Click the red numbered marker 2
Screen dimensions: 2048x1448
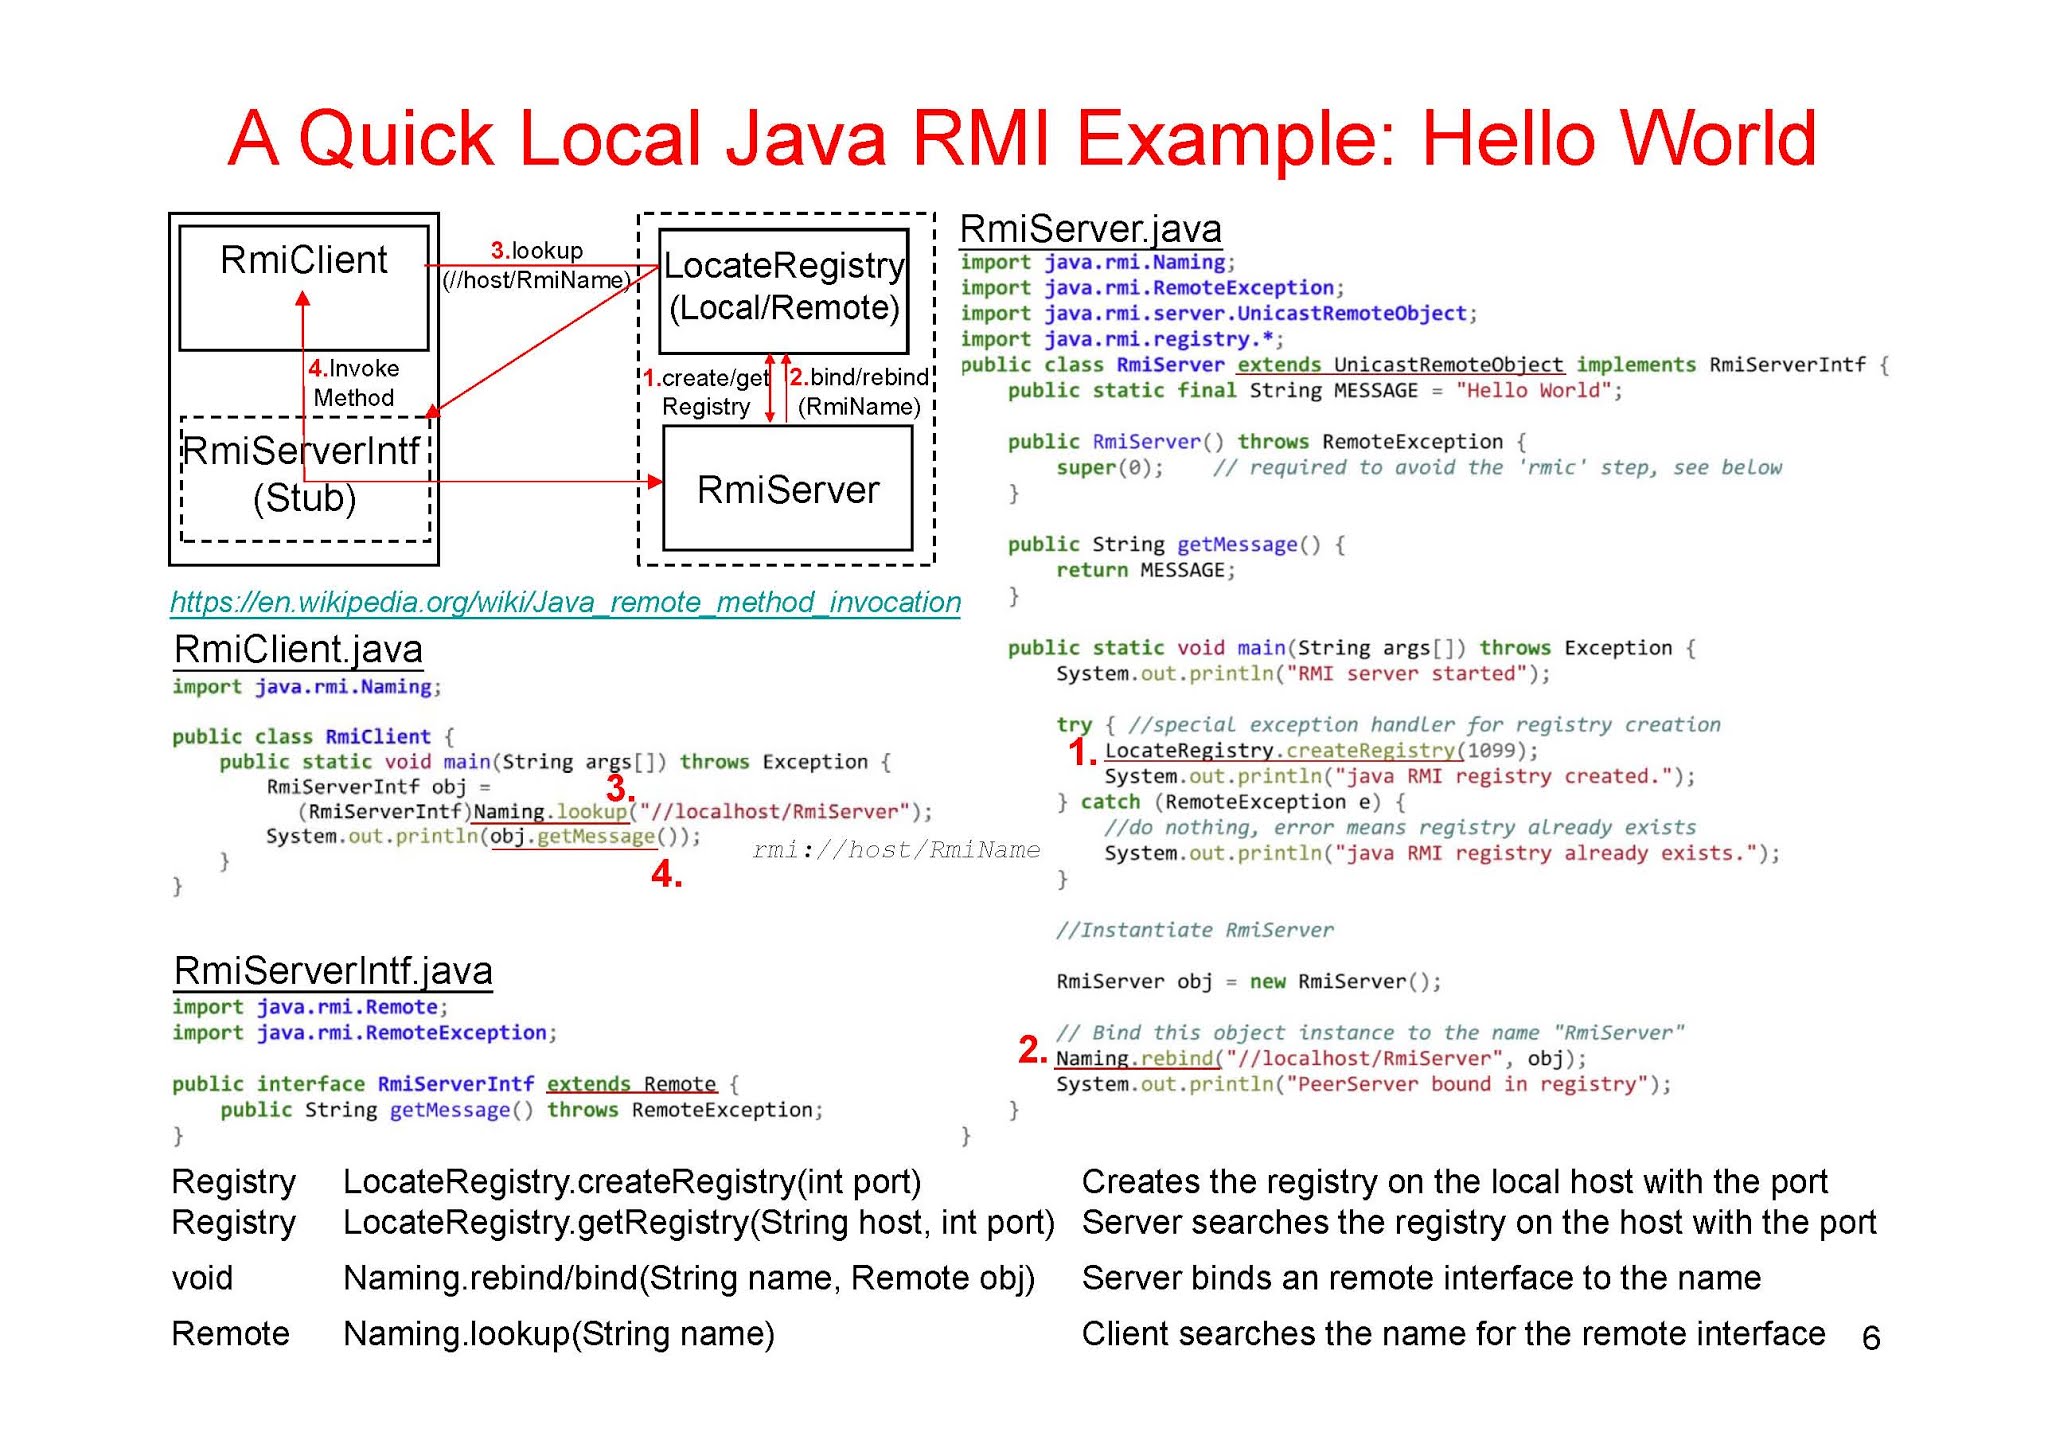1030,1052
